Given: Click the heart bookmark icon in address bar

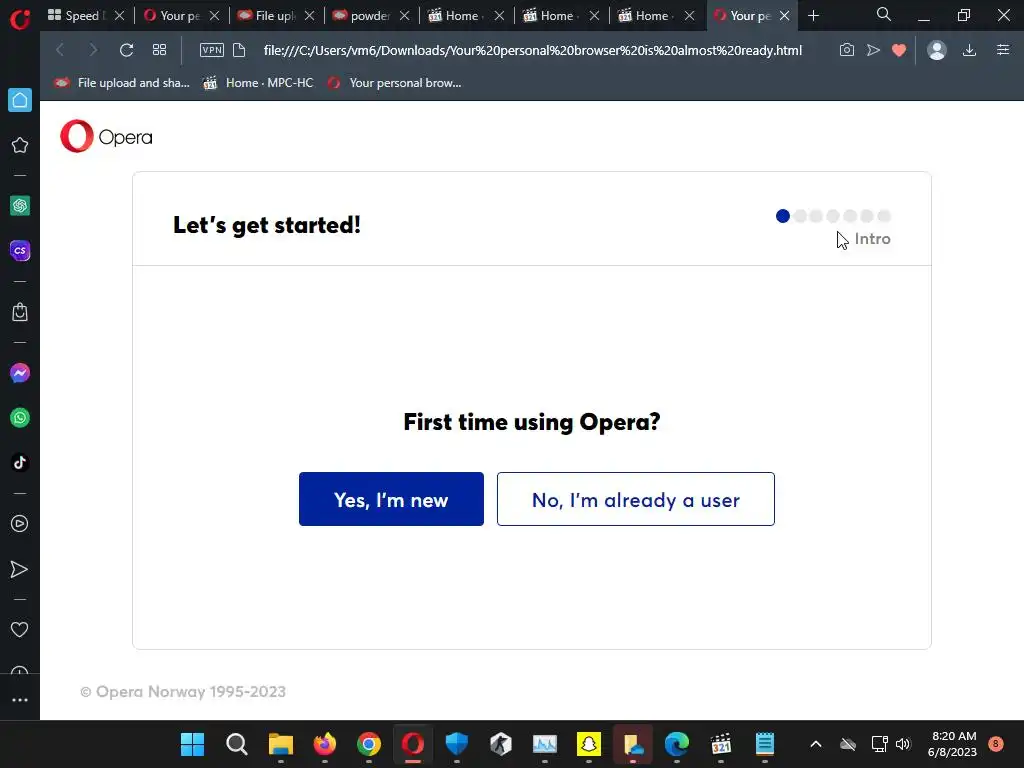Looking at the screenshot, I should point(899,50).
